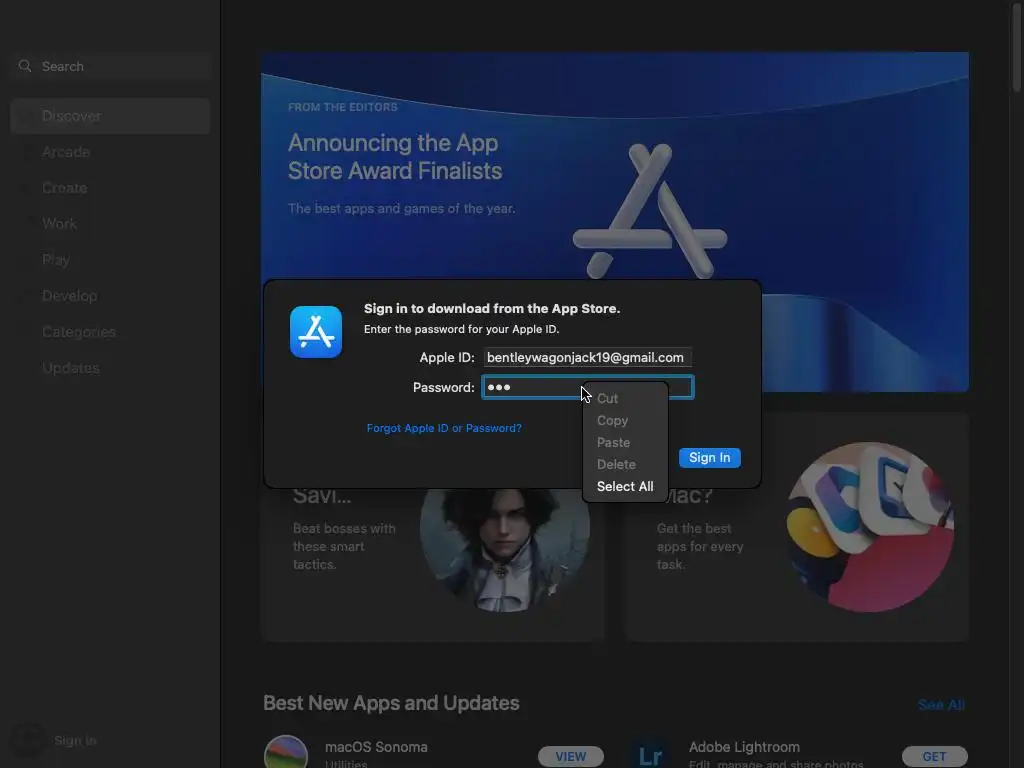This screenshot has height=768, width=1024.
Task: Click GET button for Adobe Lightroom
Action: [x=935, y=756]
